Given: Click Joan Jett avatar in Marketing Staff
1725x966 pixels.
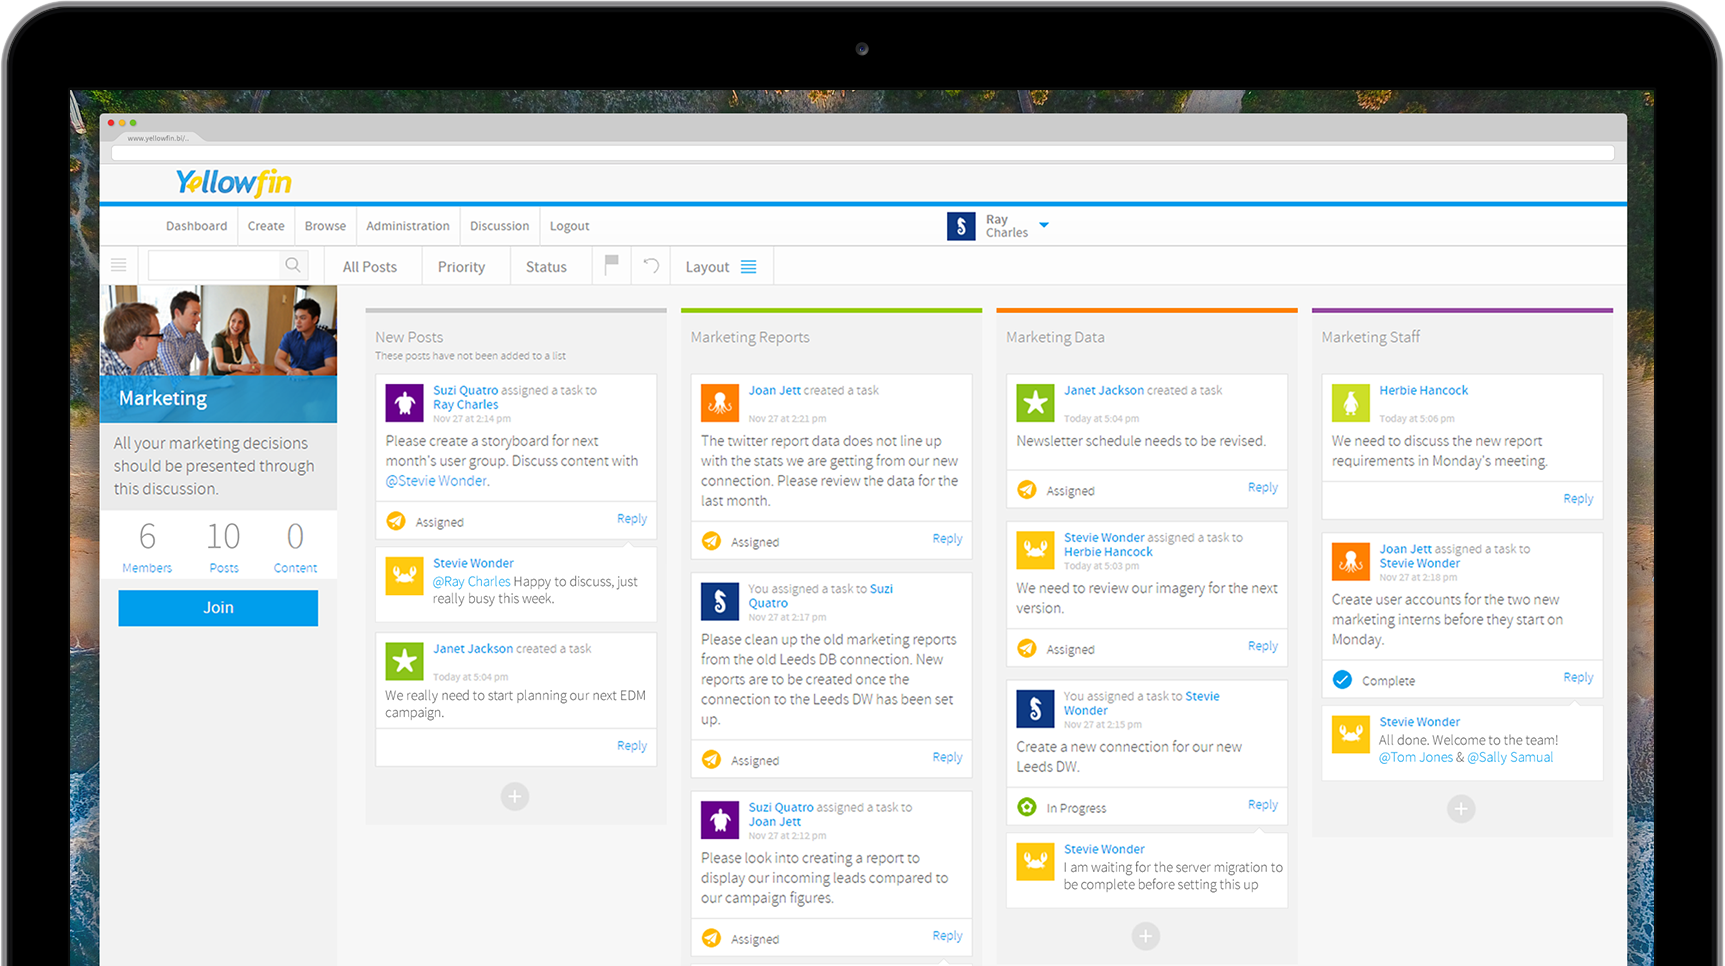Looking at the screenshot, I should 1351,562.
